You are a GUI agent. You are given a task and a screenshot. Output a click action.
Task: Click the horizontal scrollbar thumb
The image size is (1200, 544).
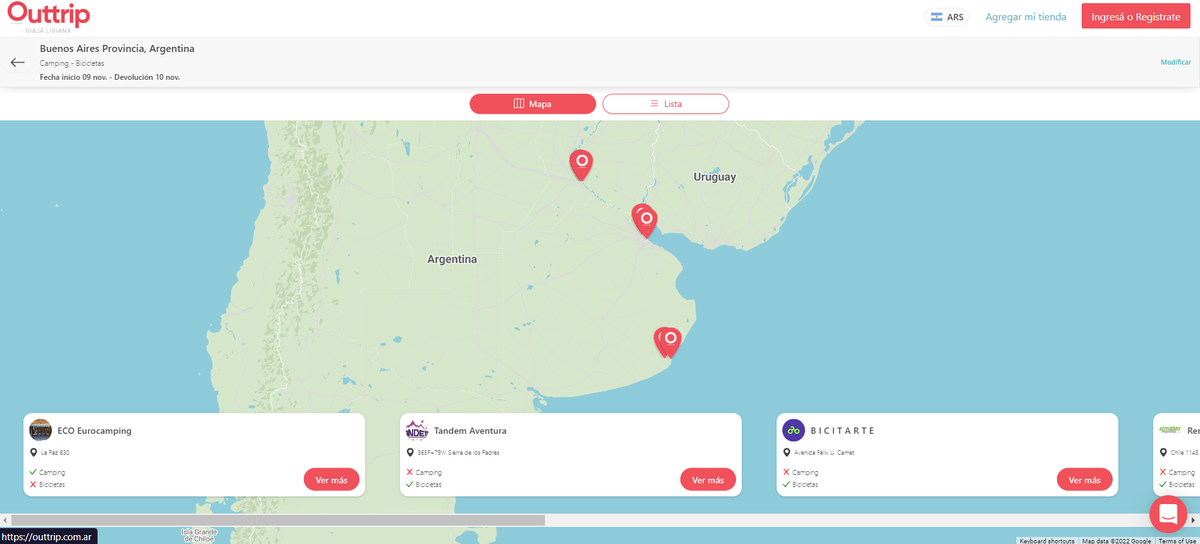click(278, 520)
